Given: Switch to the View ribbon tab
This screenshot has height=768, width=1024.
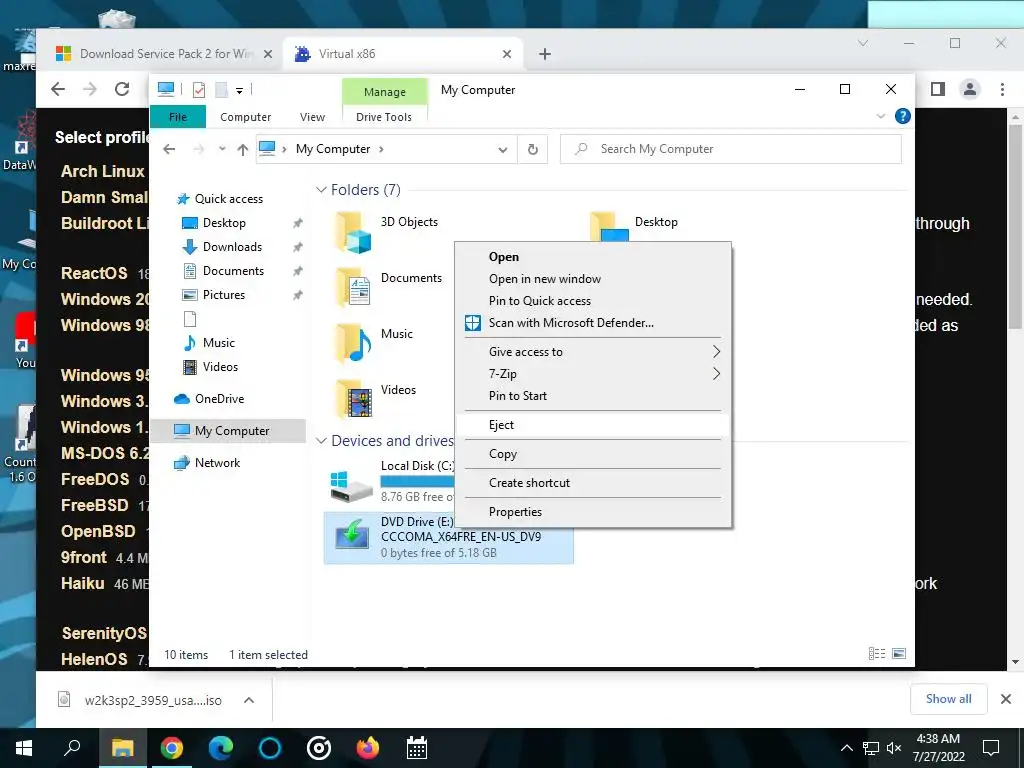Looking at the screenshot, I should [x=312, y=117].
